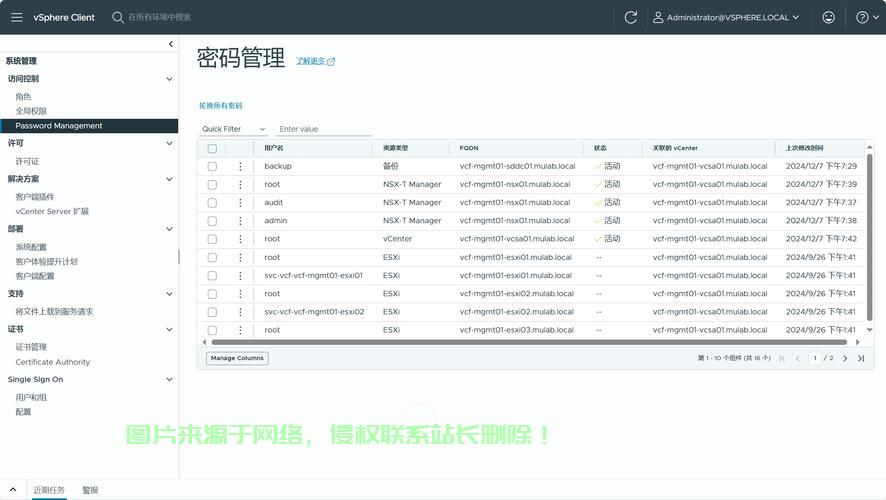Click external link icon beside 了解更多

coord(331,62)
